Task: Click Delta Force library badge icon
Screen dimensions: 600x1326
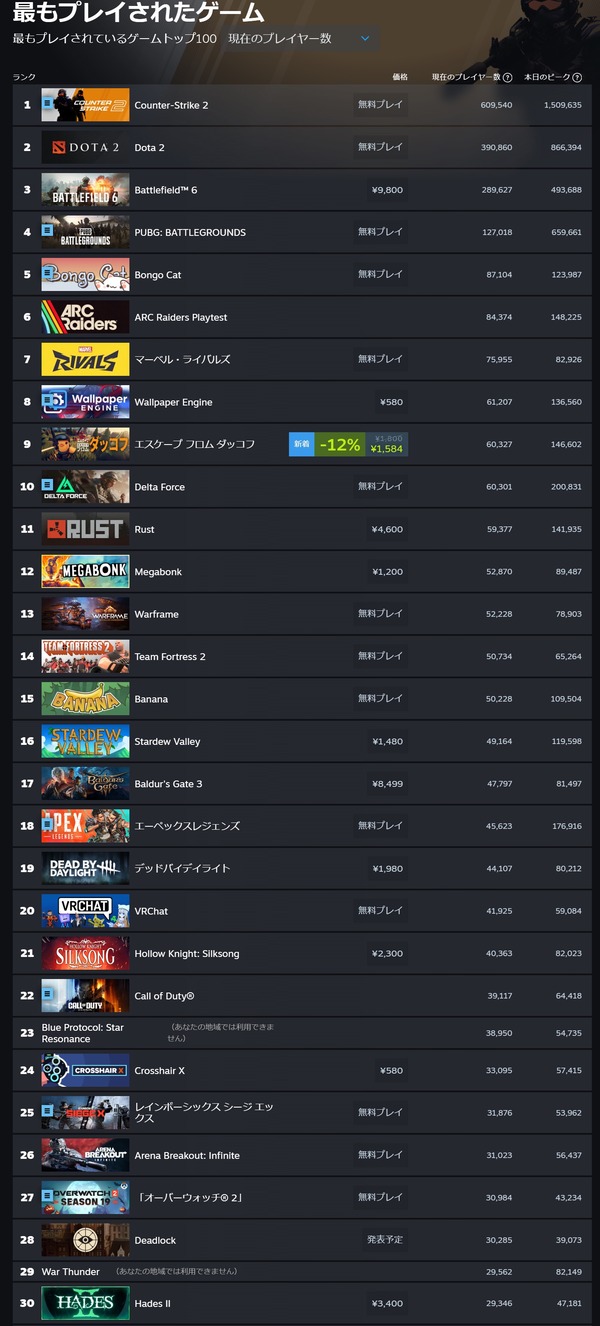Action: pos(47,484)
